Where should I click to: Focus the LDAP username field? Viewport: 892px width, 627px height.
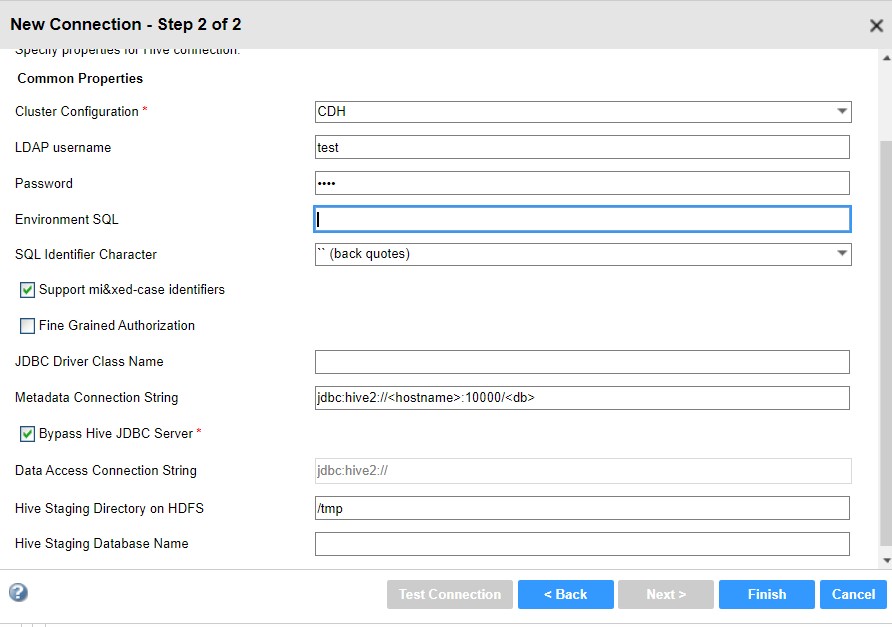pos(583,147)
